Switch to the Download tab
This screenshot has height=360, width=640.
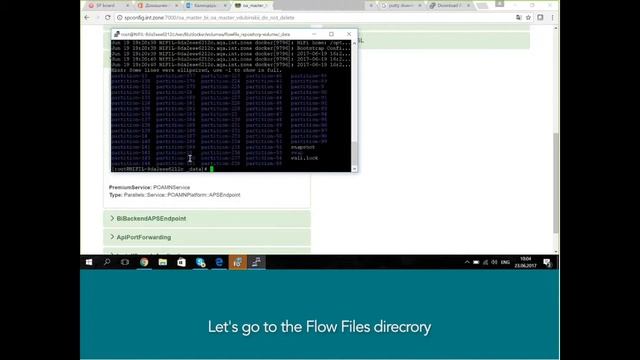pos(448,6)
